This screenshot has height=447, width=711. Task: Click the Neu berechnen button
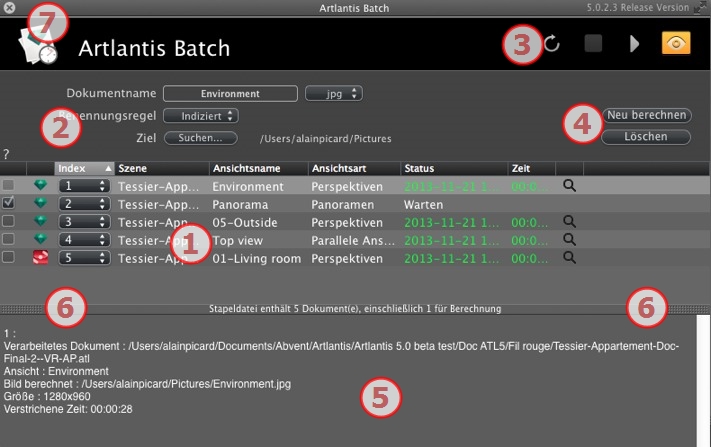pos(647,115)
